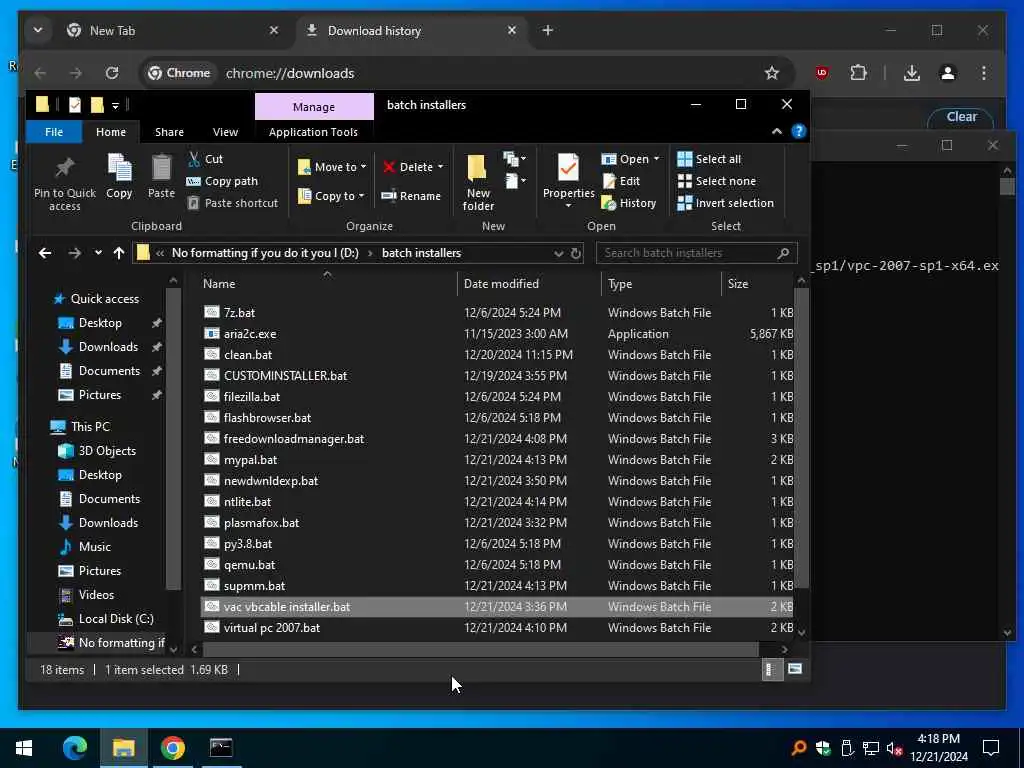The width and height of the screenshot is (1024, 768).
Task: Click Edit in Open group
Action: click(621, 181)
